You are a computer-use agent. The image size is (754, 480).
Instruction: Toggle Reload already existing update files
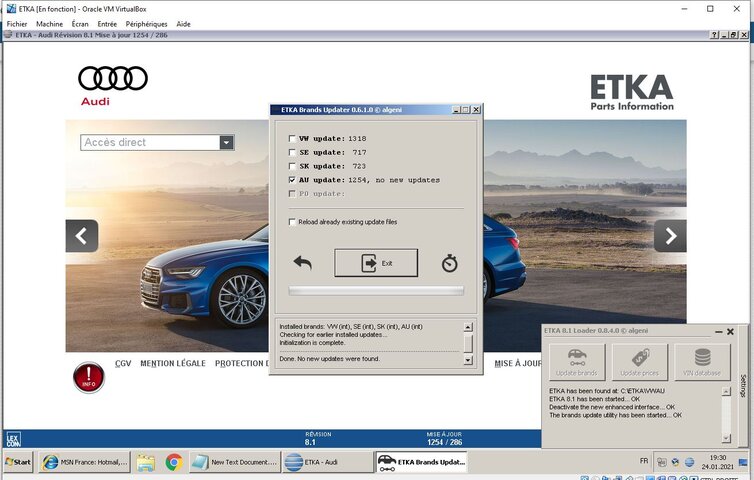click(x=292, y=222)
